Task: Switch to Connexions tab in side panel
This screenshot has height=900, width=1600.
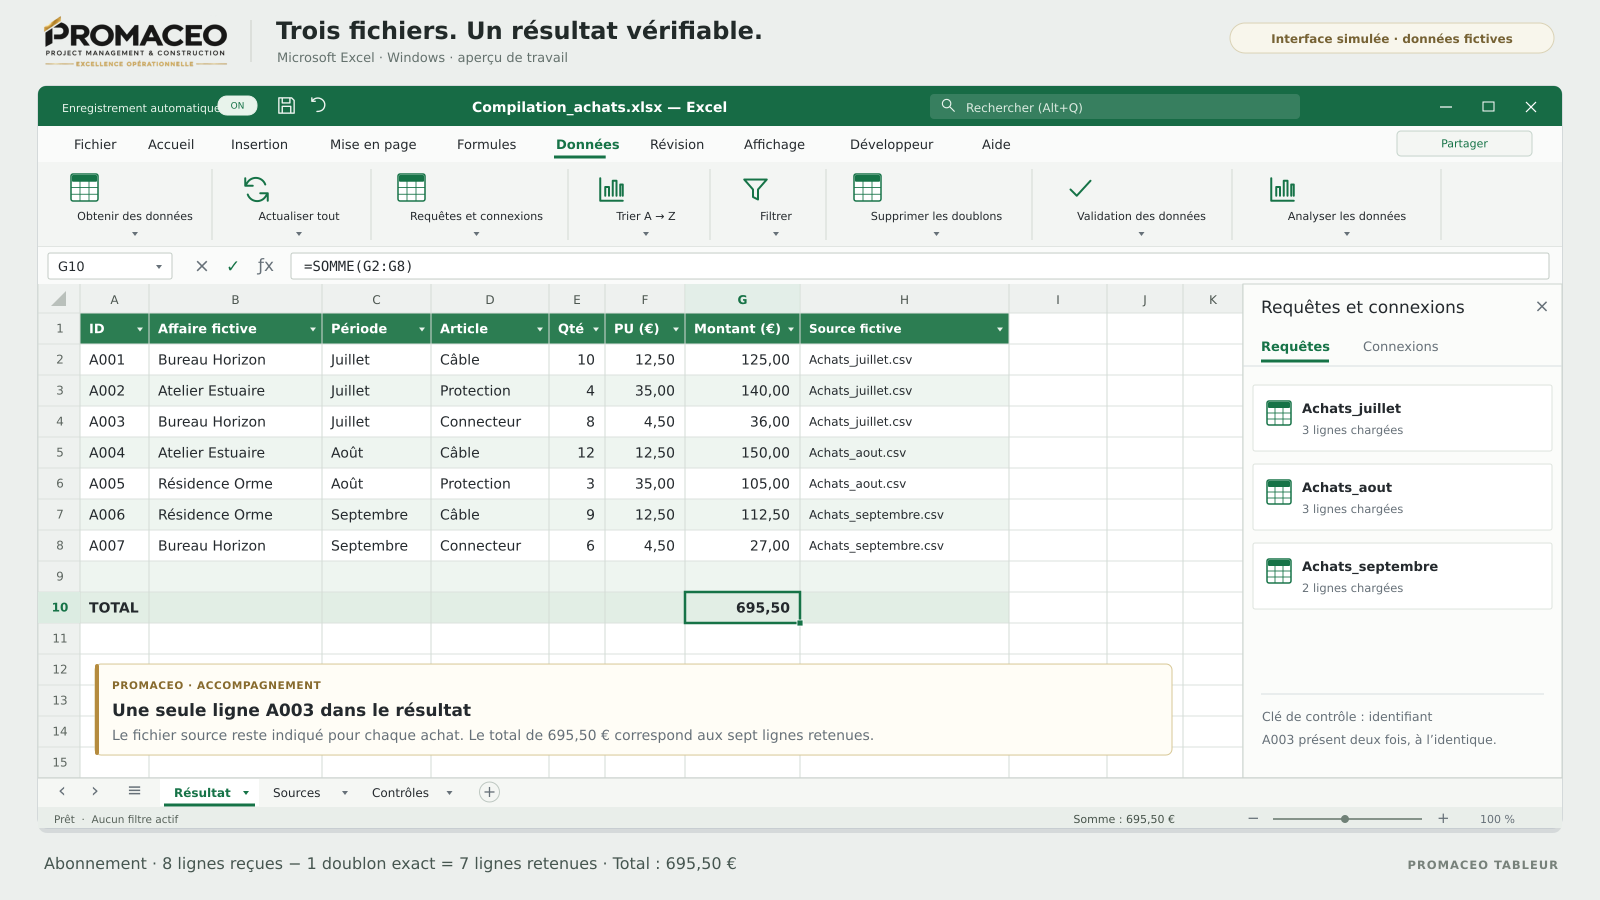Action: pyautogui.click(x=1400, y=346)
